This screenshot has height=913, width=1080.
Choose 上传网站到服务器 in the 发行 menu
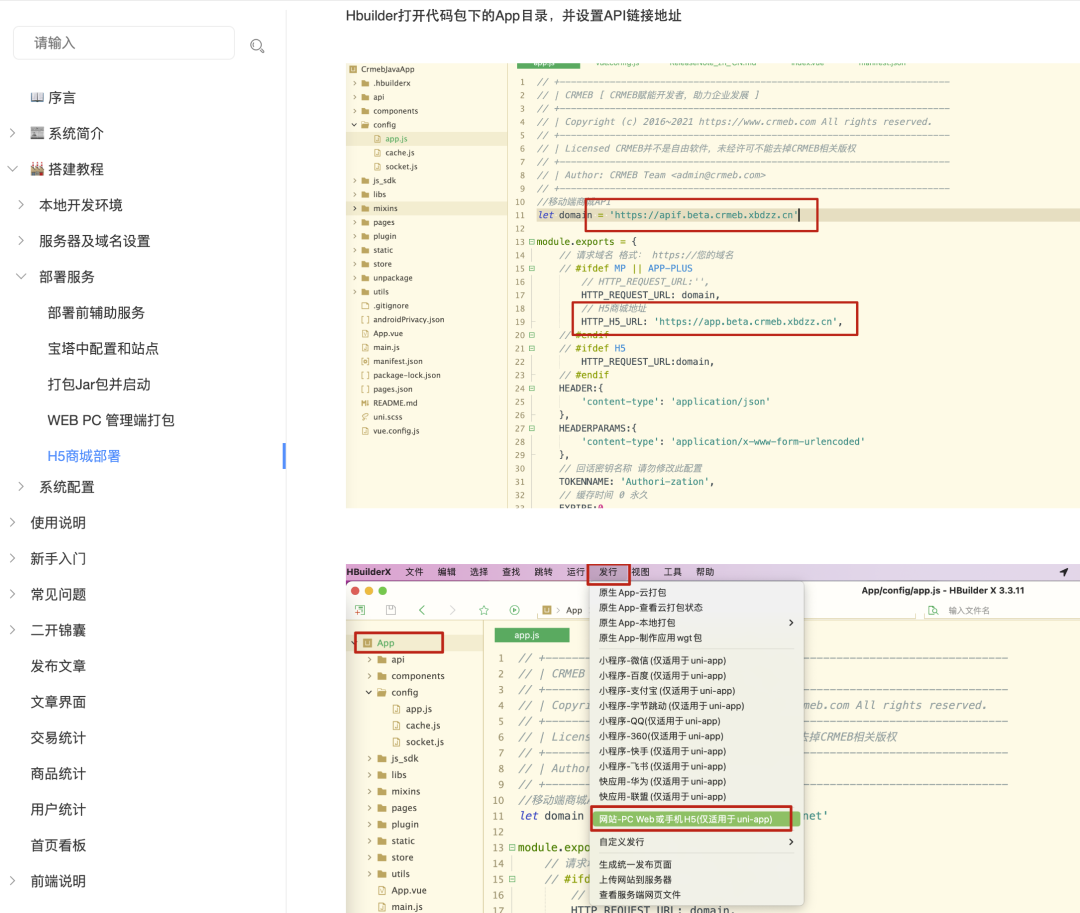pyautogui.click(x=635, y=879)
